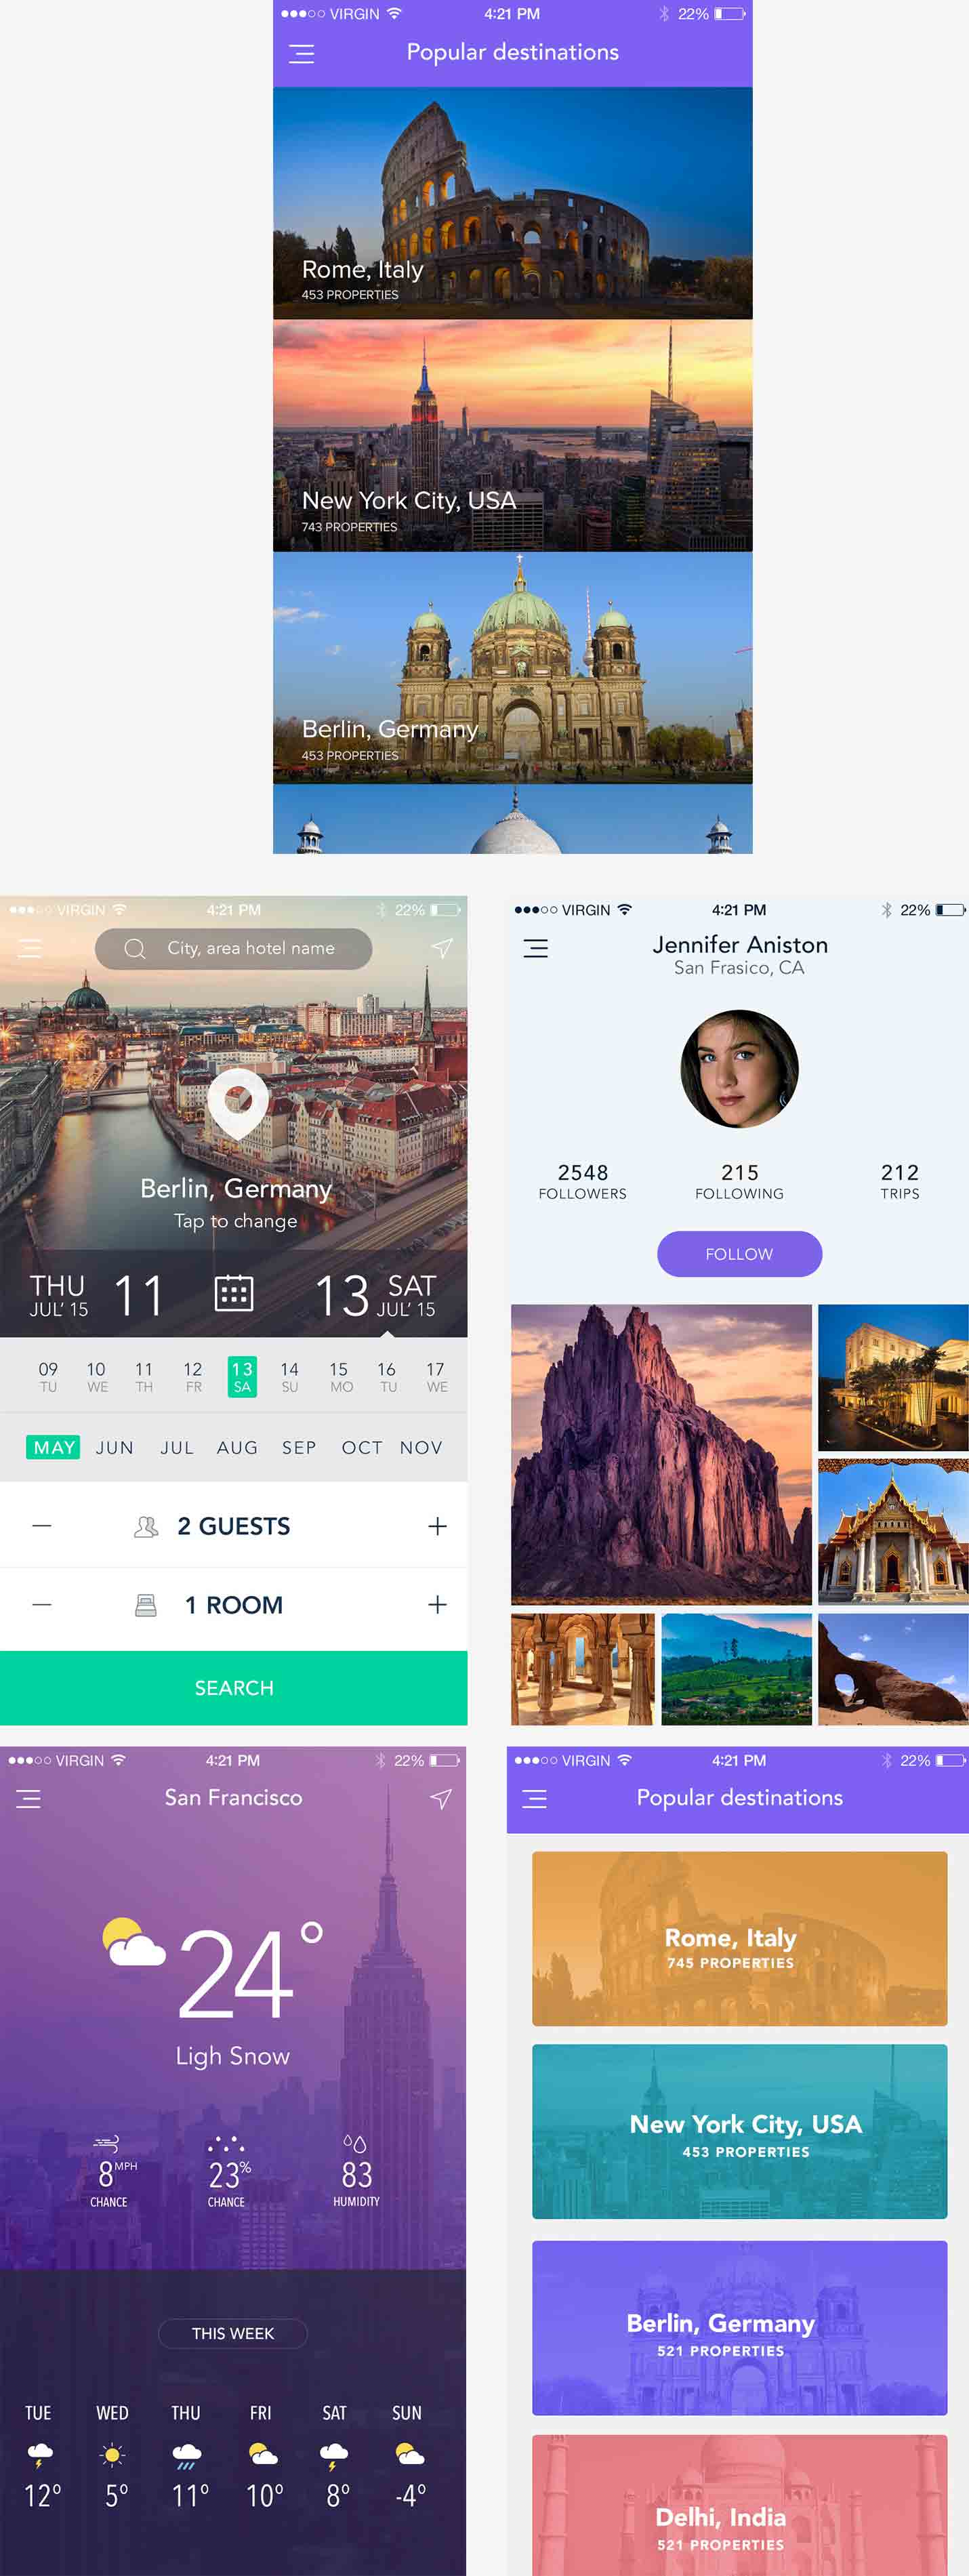Select highlighted date 13 SA

click(242, 1376)
